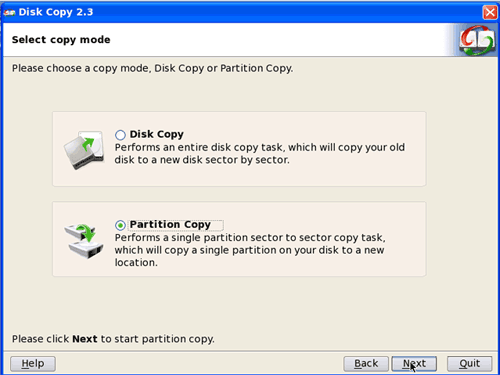Quit the Disk Copy wizard

click(470, 363)
